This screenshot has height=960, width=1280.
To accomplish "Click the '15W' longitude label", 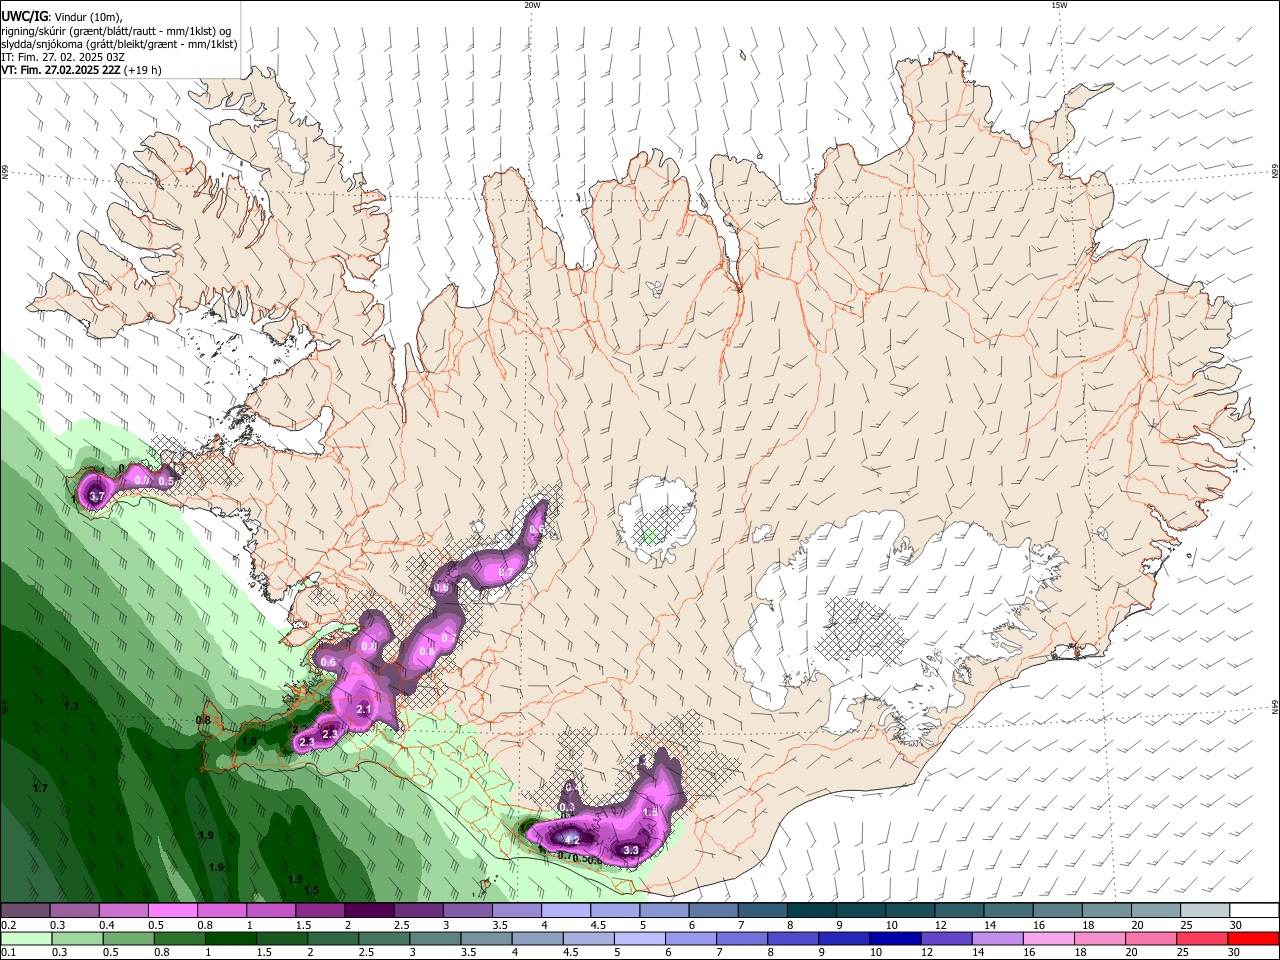I will coord(1059,5).
